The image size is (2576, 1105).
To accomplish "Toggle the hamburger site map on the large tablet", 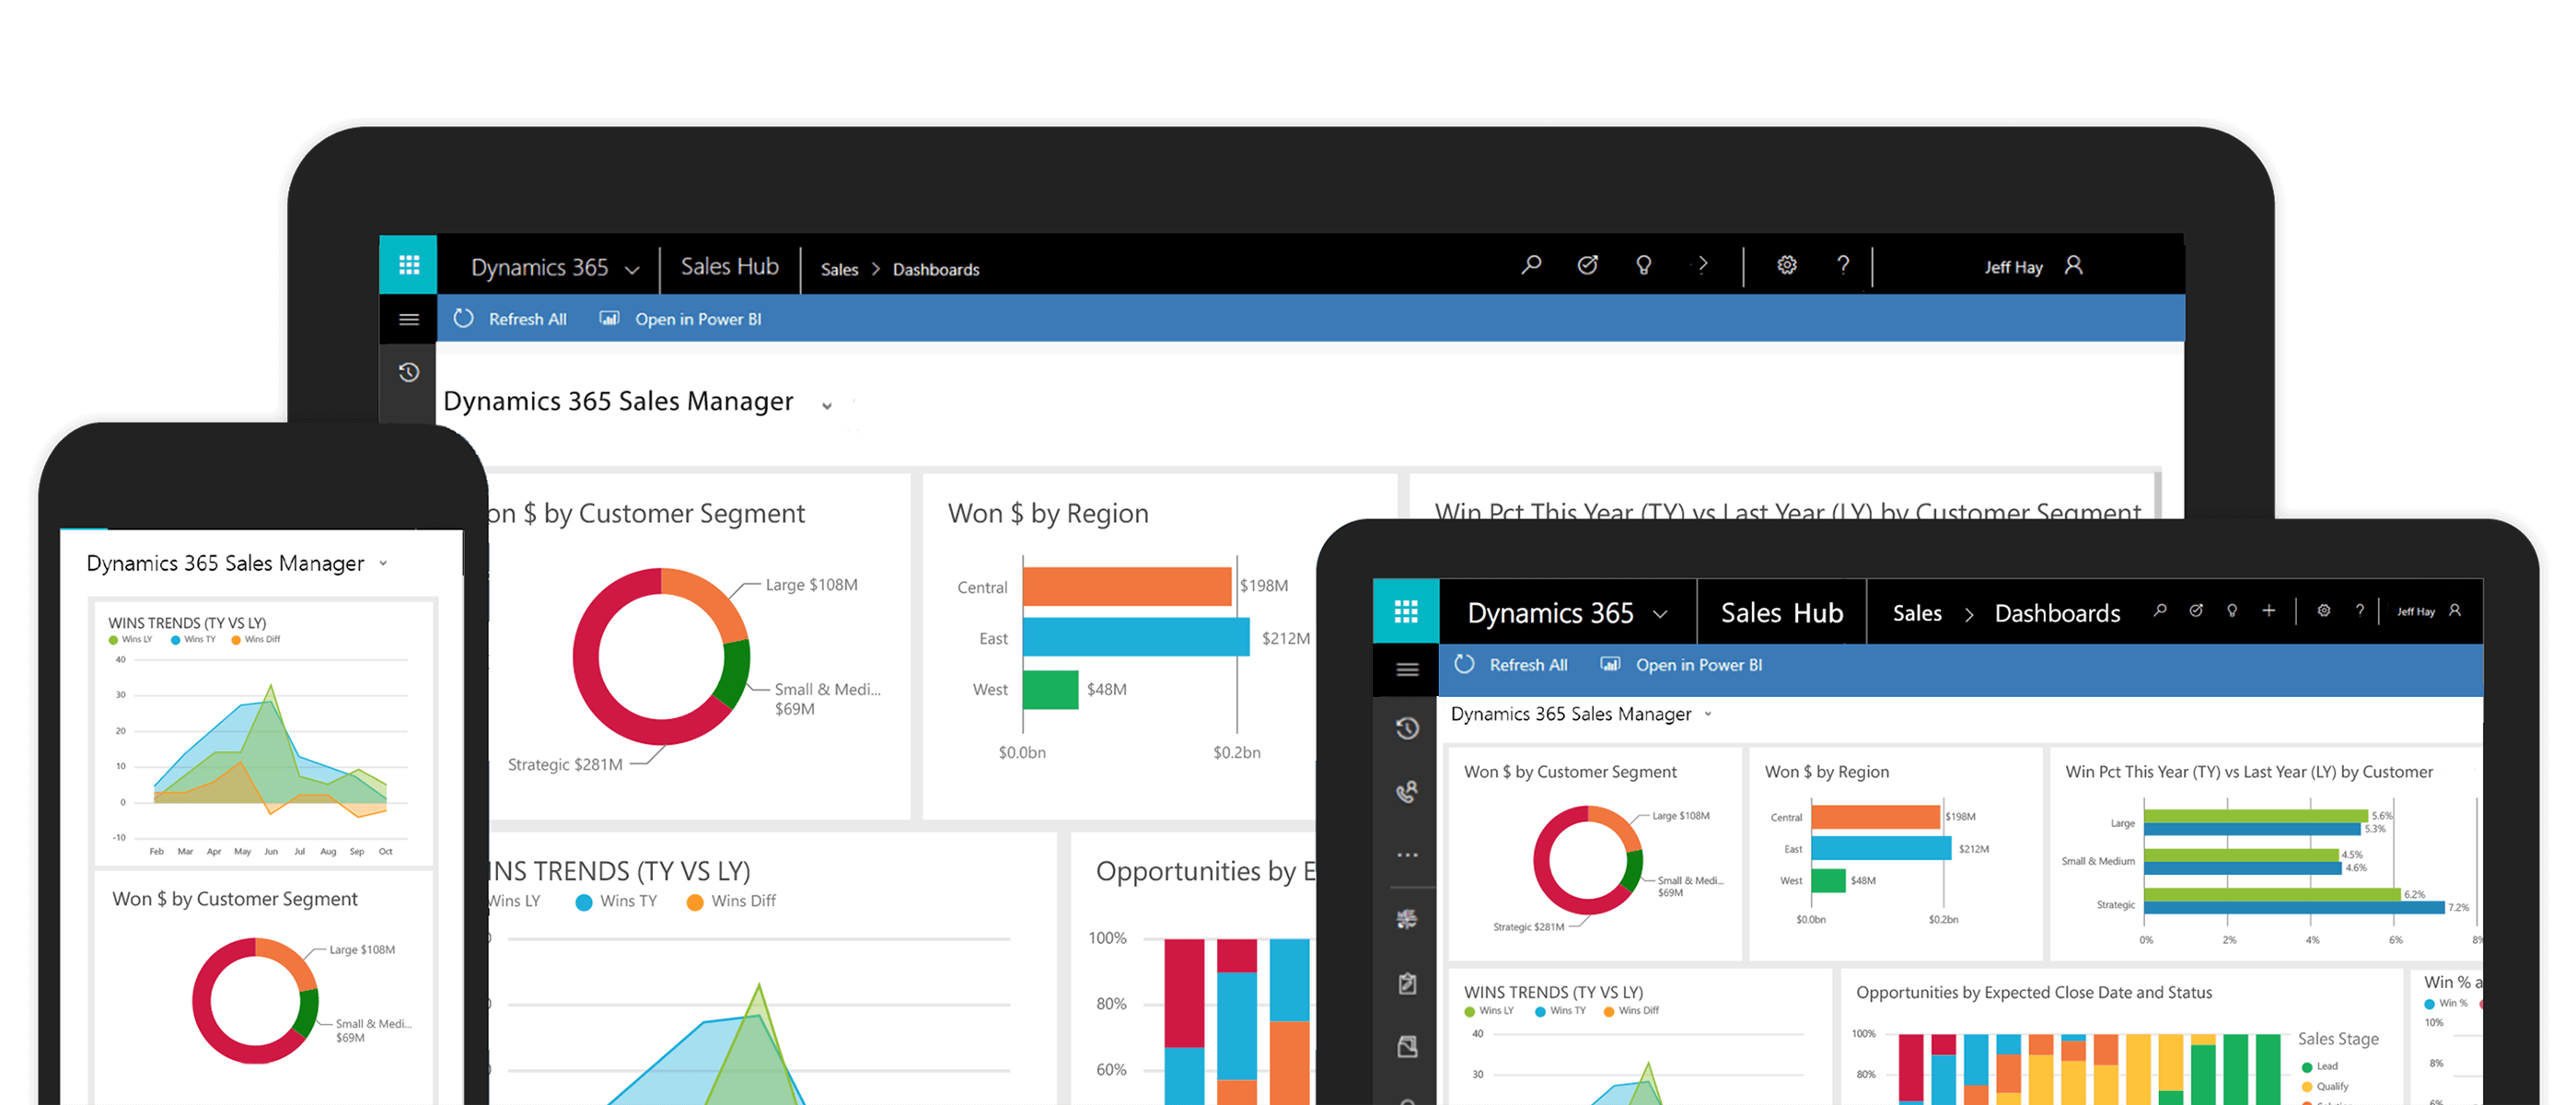I will click(x=408, y=320).
